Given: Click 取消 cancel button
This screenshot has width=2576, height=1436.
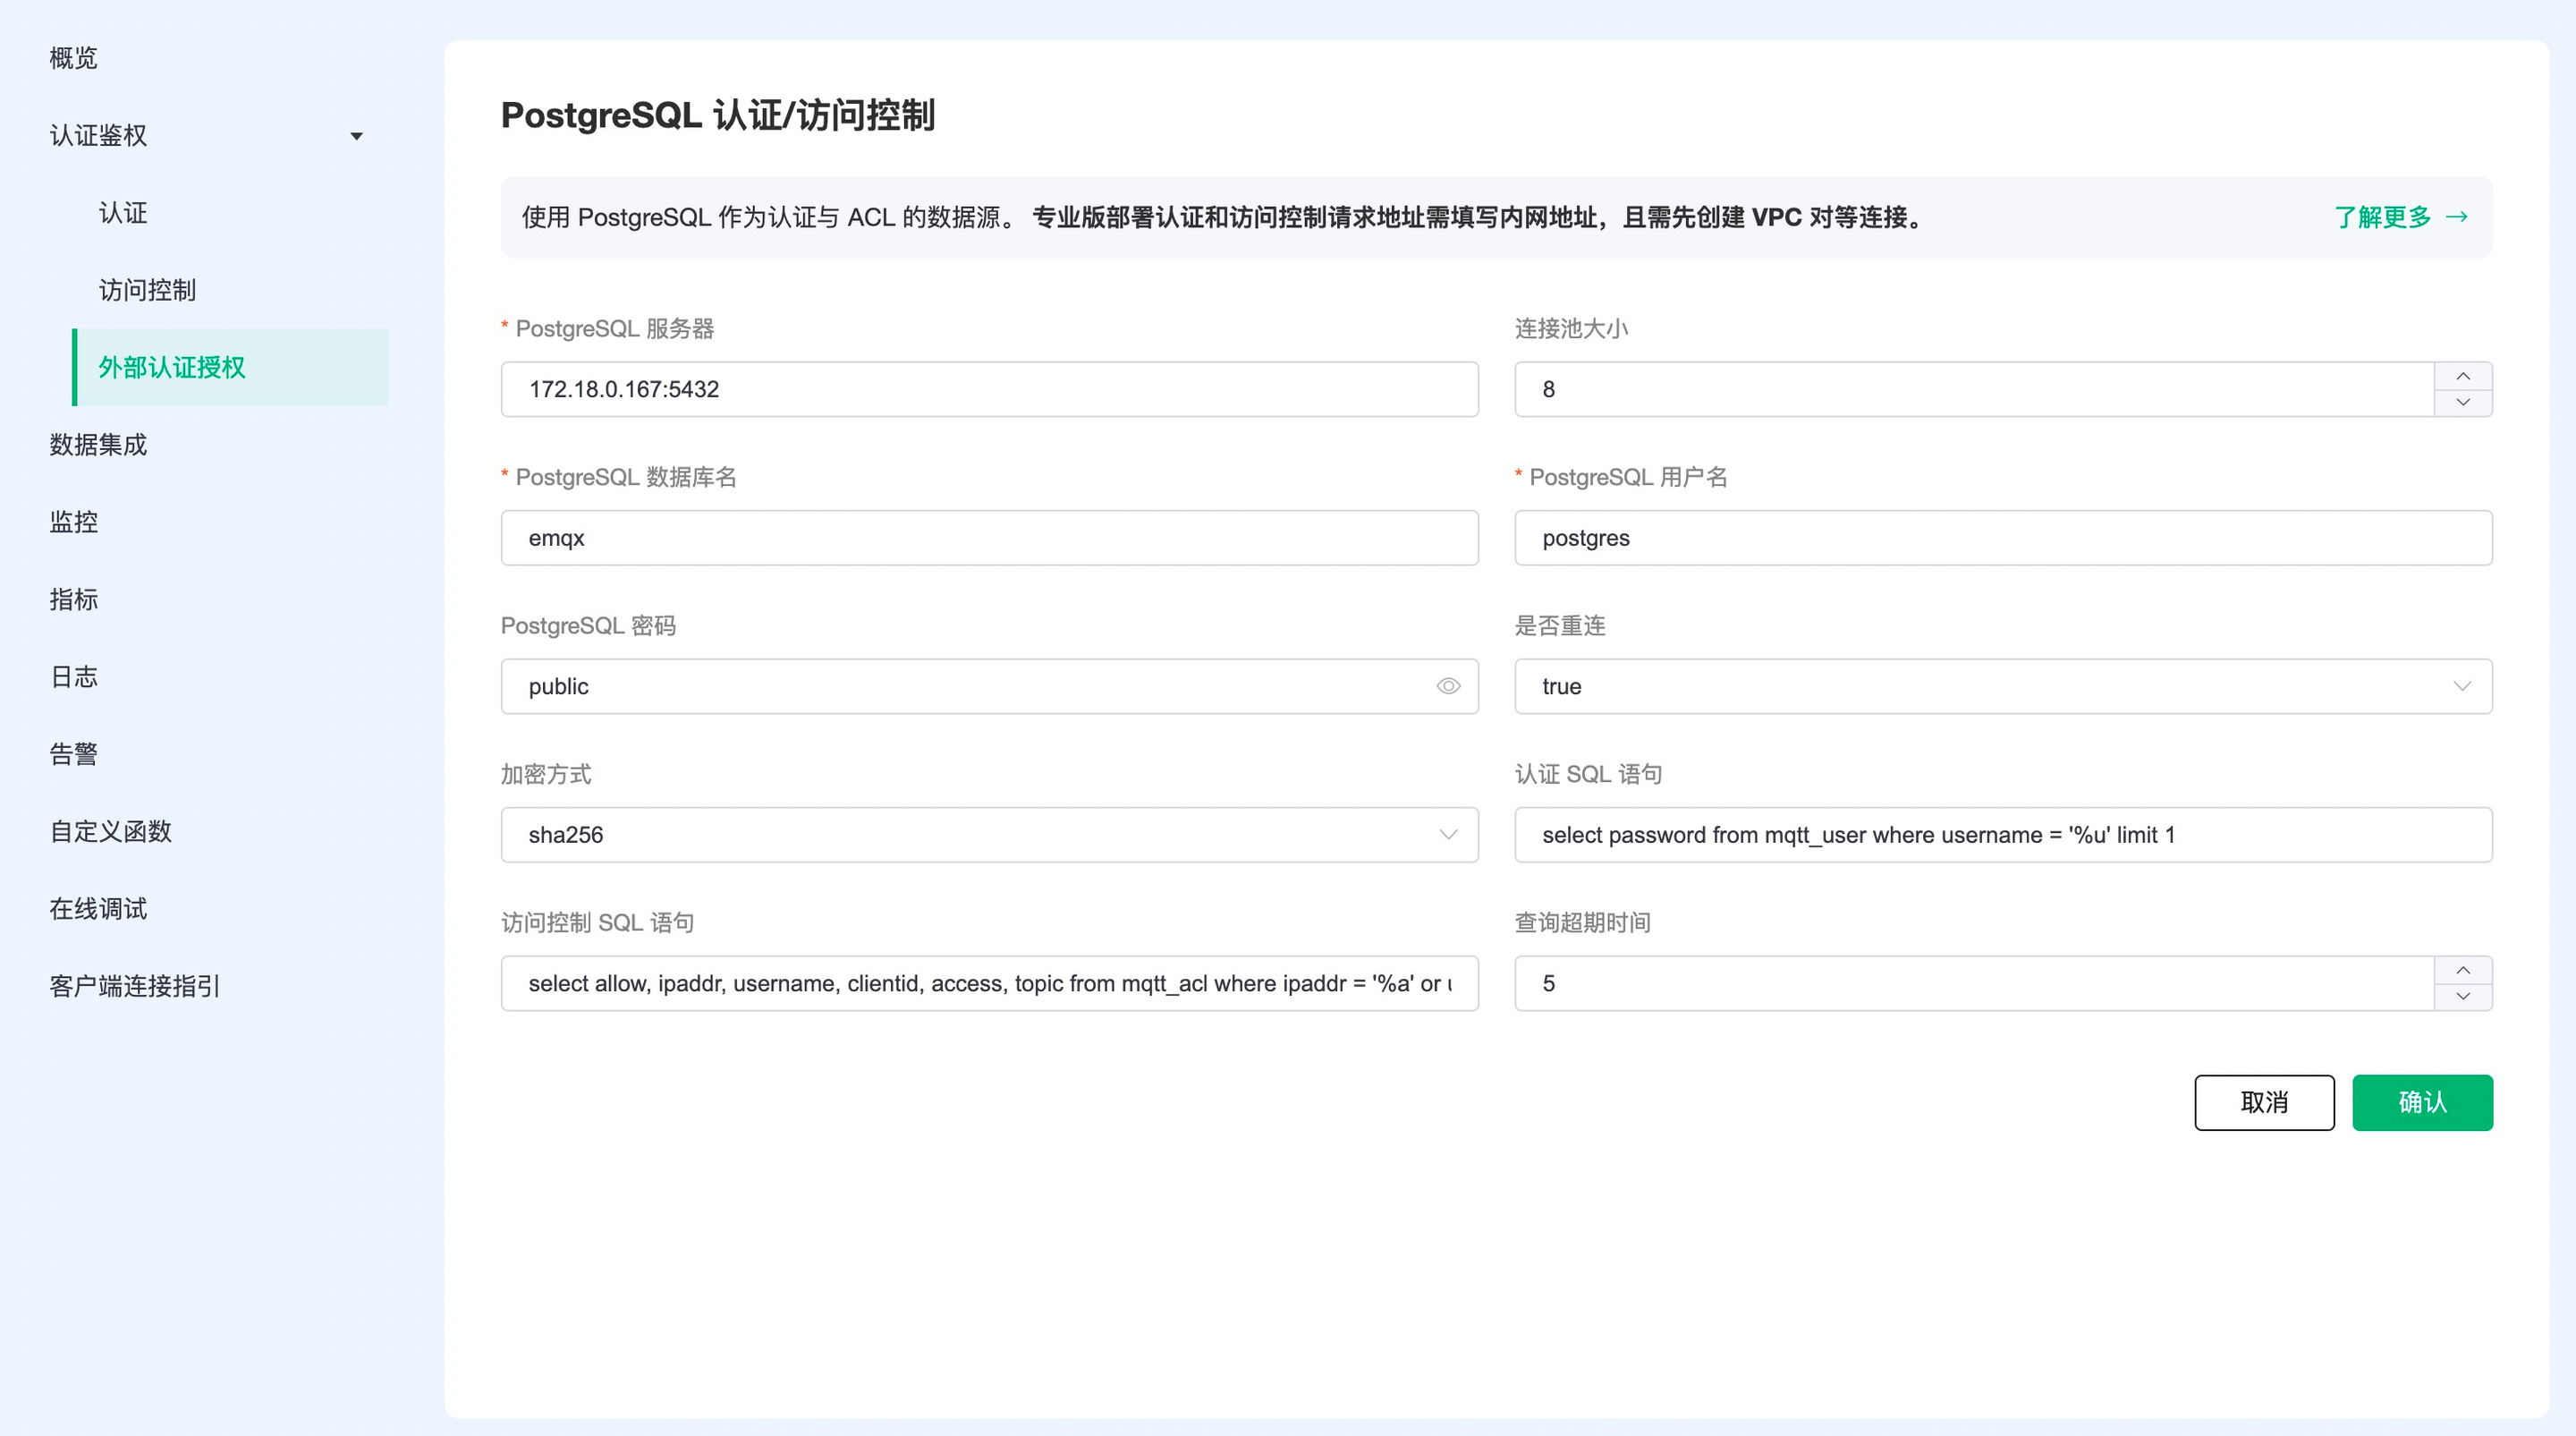Looking at the screenshot, I should click(2265, 1101).
